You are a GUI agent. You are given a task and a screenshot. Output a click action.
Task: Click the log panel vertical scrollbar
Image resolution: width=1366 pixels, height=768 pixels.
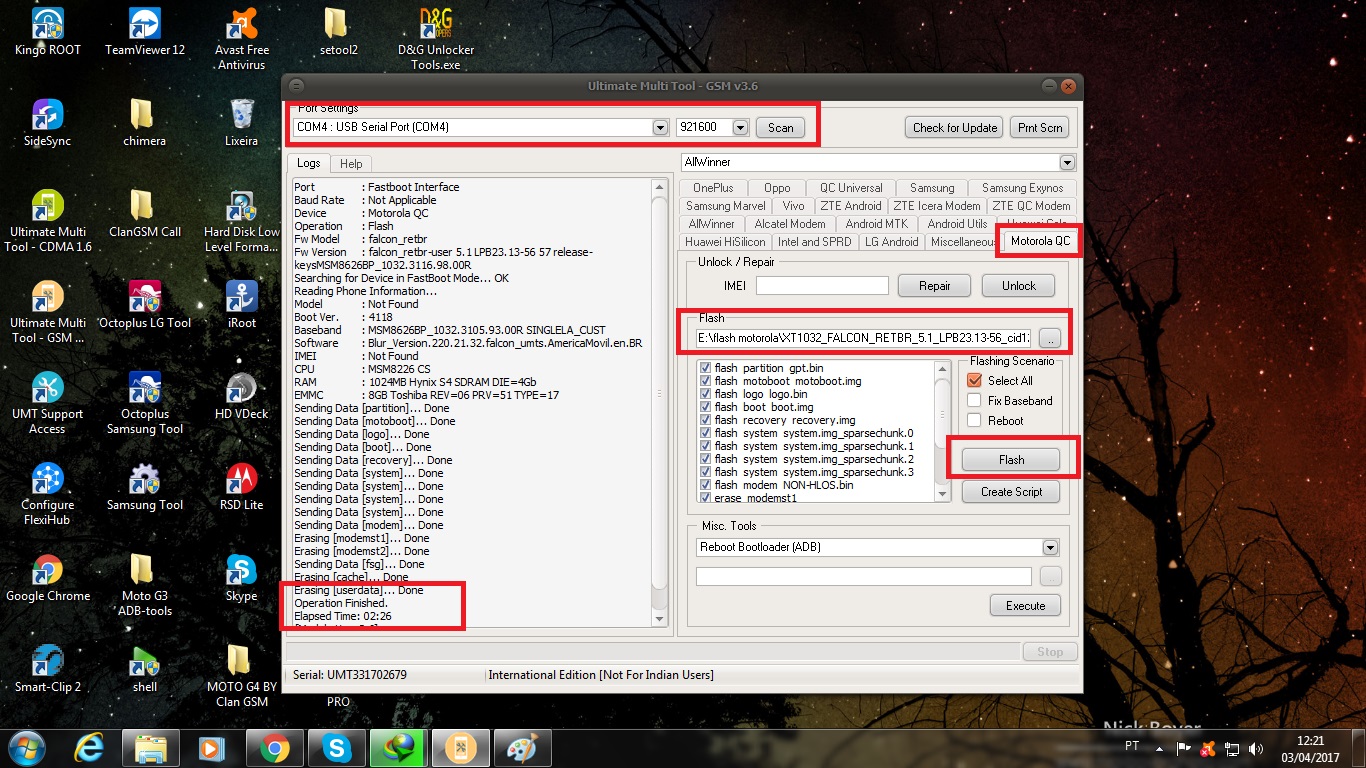[658, 402]
